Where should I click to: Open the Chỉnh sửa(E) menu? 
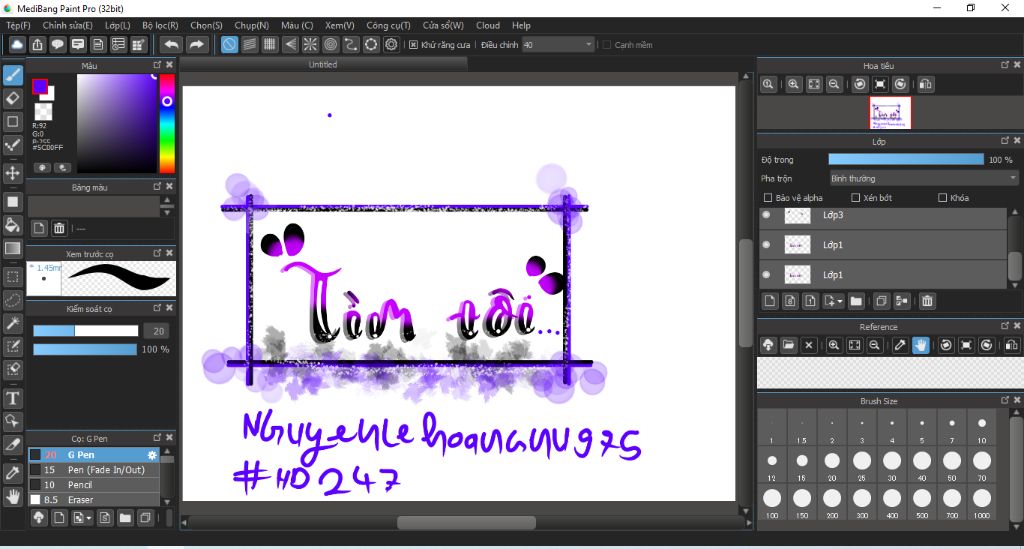(67, 25)
